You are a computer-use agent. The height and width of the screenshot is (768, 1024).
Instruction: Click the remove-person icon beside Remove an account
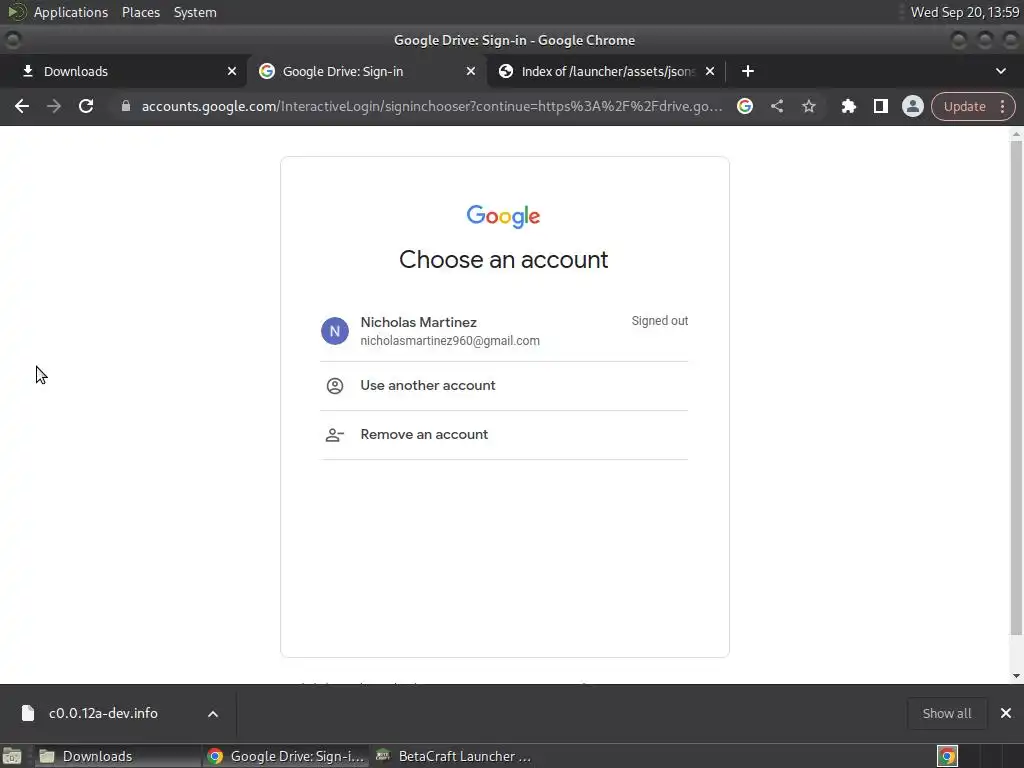click(x=334, y=435)
